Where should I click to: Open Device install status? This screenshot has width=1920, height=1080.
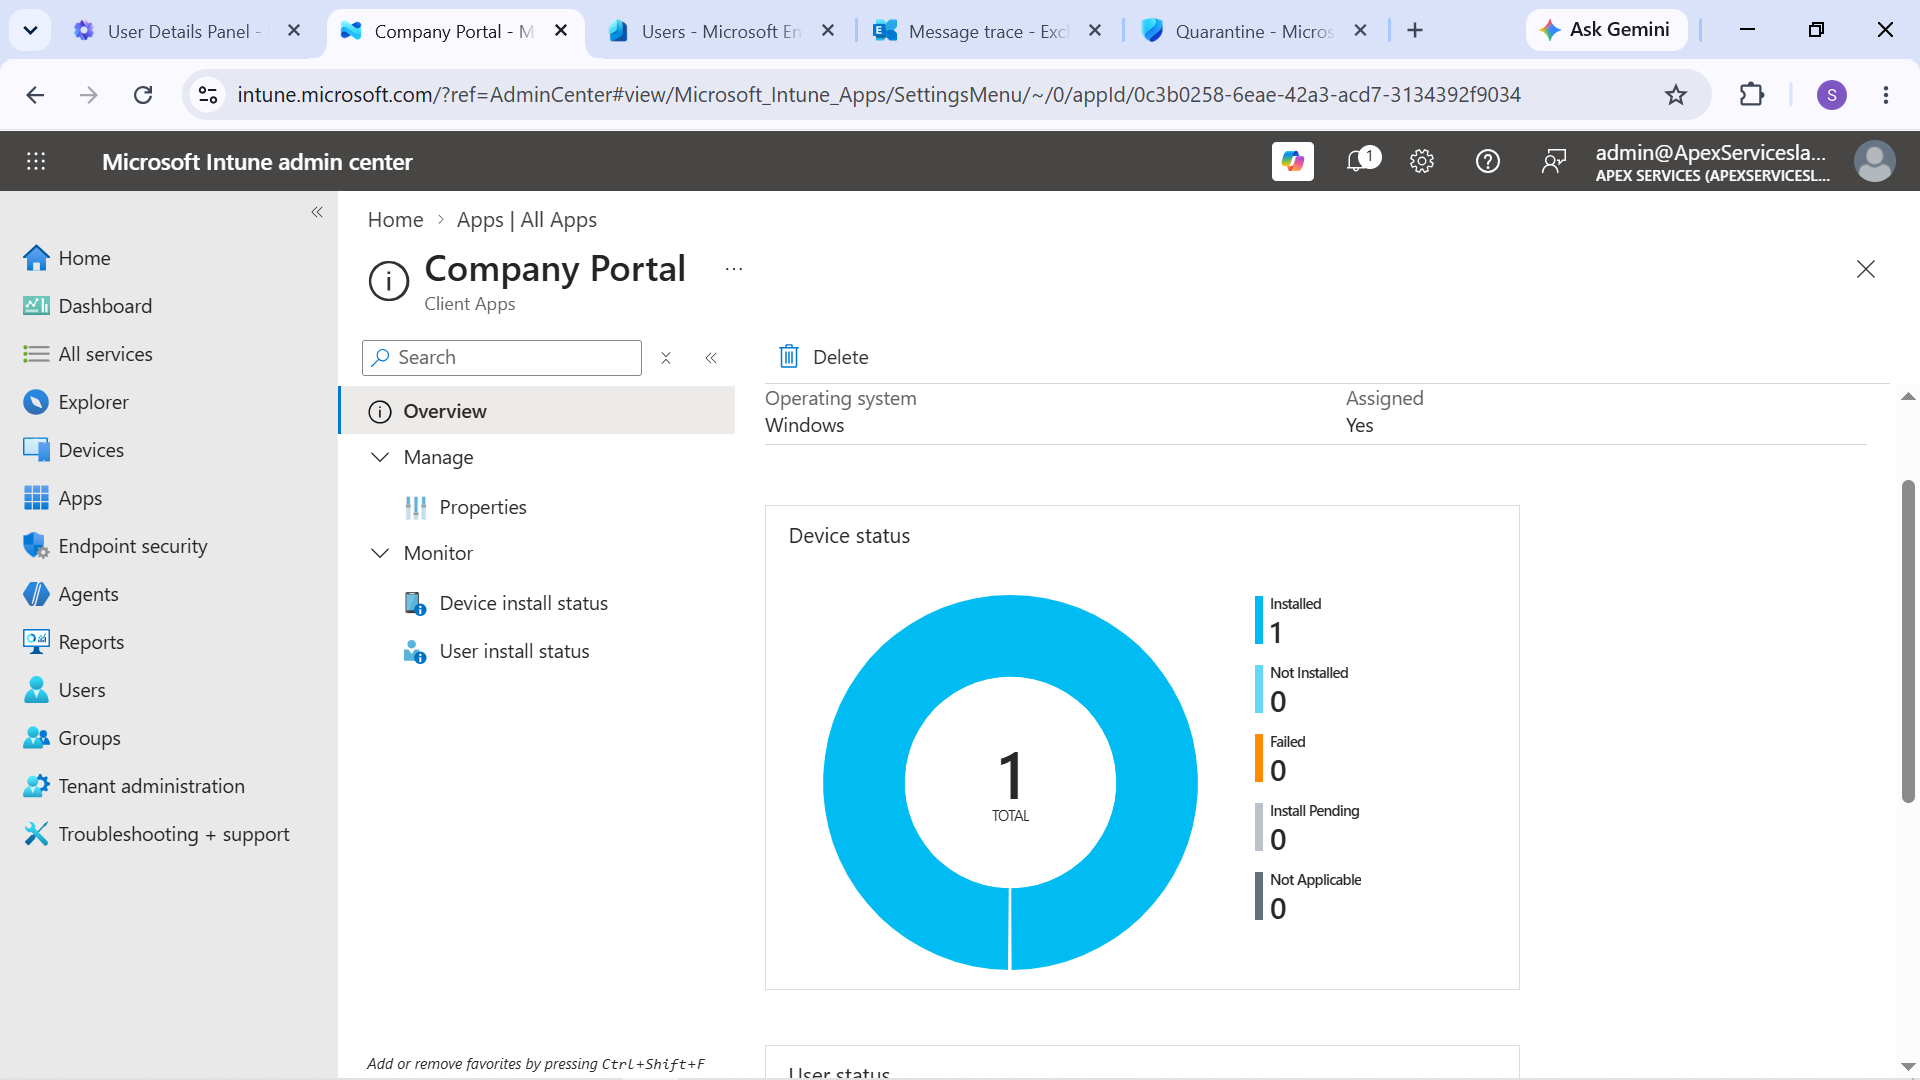coord(523,603)
